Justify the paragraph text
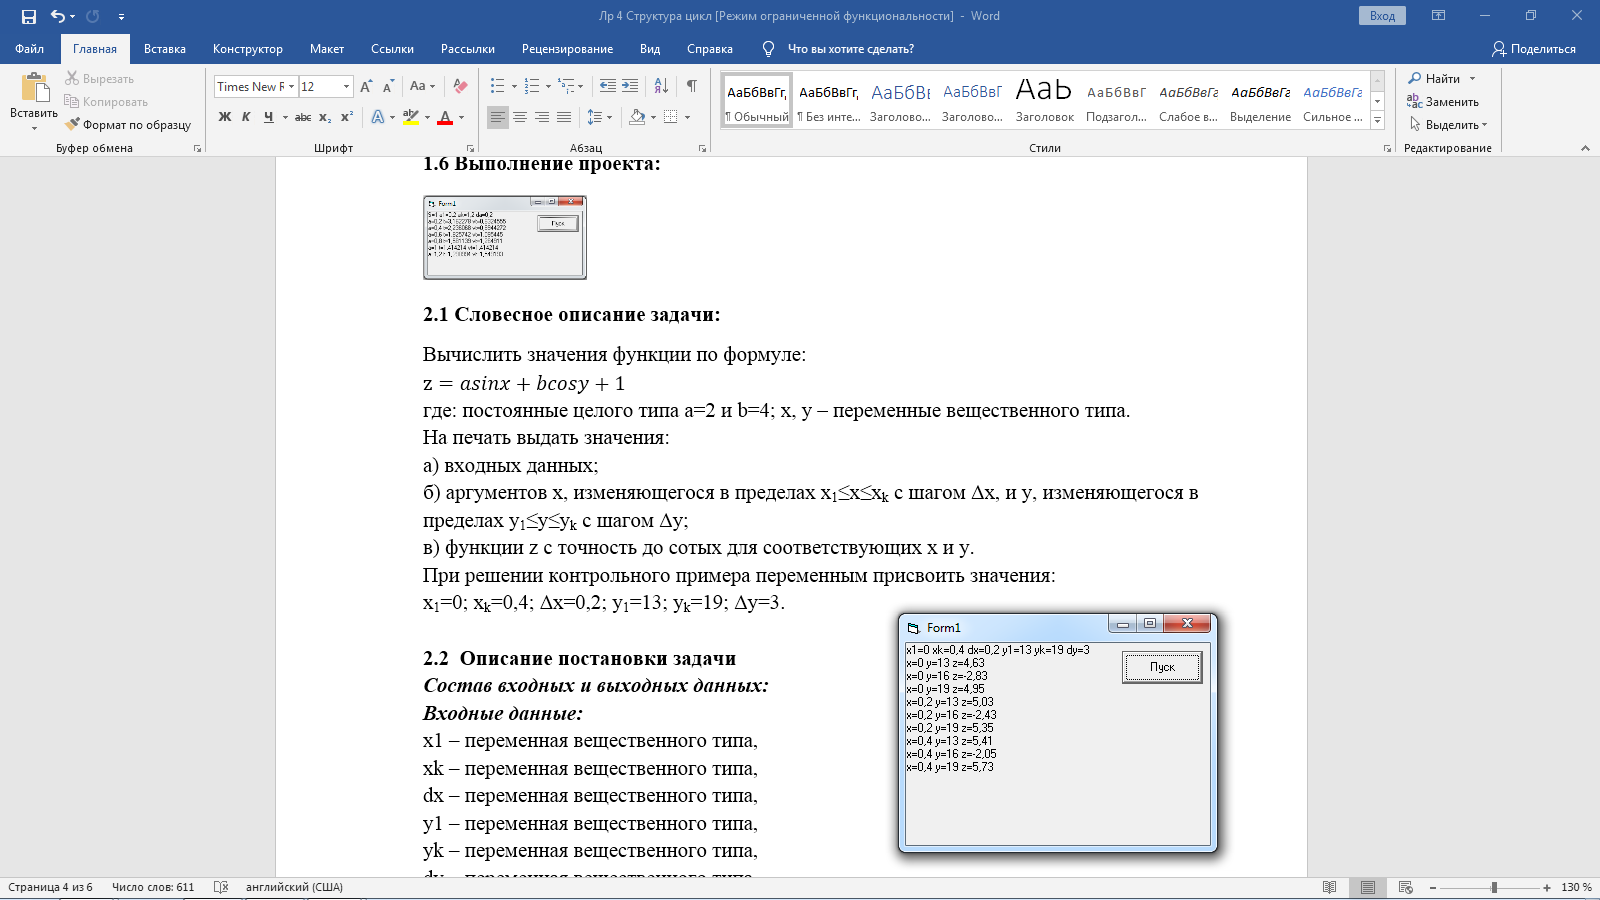This screenshot has height=900, width=1600. 564,117
